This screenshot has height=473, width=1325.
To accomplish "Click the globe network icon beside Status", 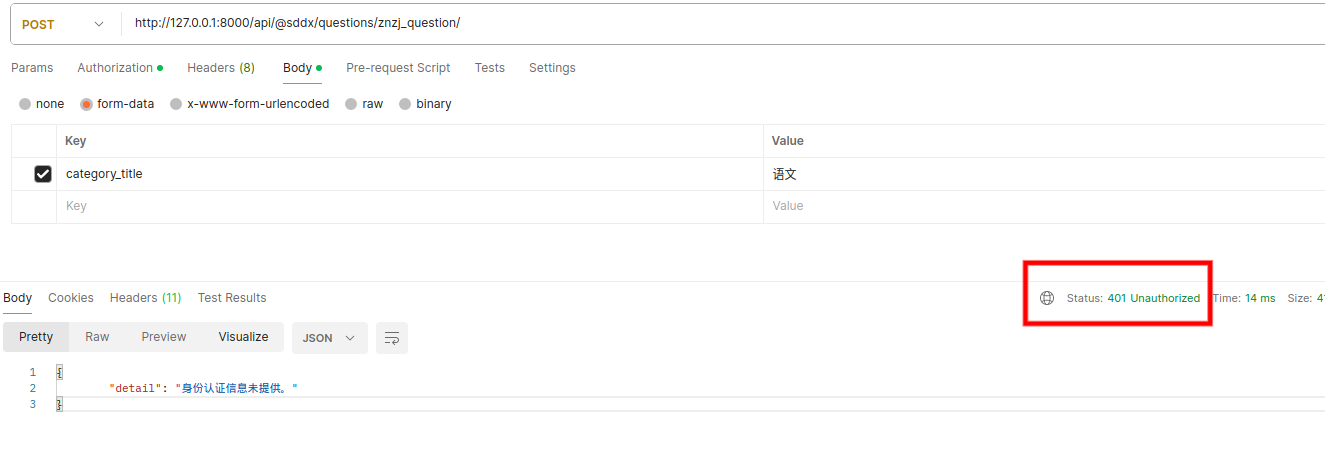I will click(x=1047, y=298).
